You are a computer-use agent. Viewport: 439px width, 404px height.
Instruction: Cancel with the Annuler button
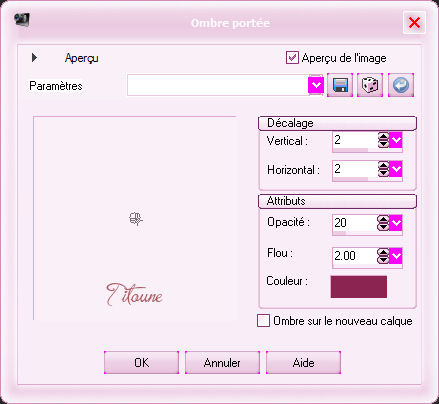[222, 362]
